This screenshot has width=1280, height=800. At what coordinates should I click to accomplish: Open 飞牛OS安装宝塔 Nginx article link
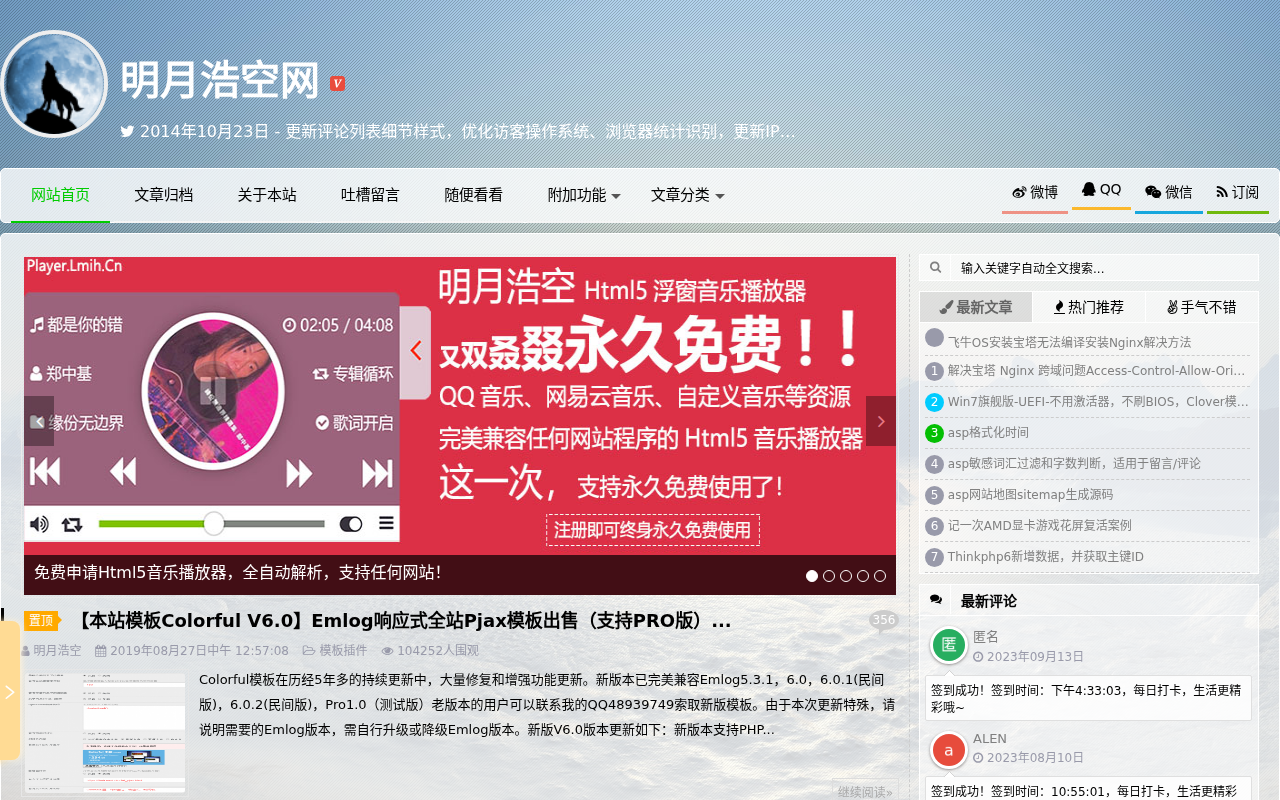[1069, 342]
